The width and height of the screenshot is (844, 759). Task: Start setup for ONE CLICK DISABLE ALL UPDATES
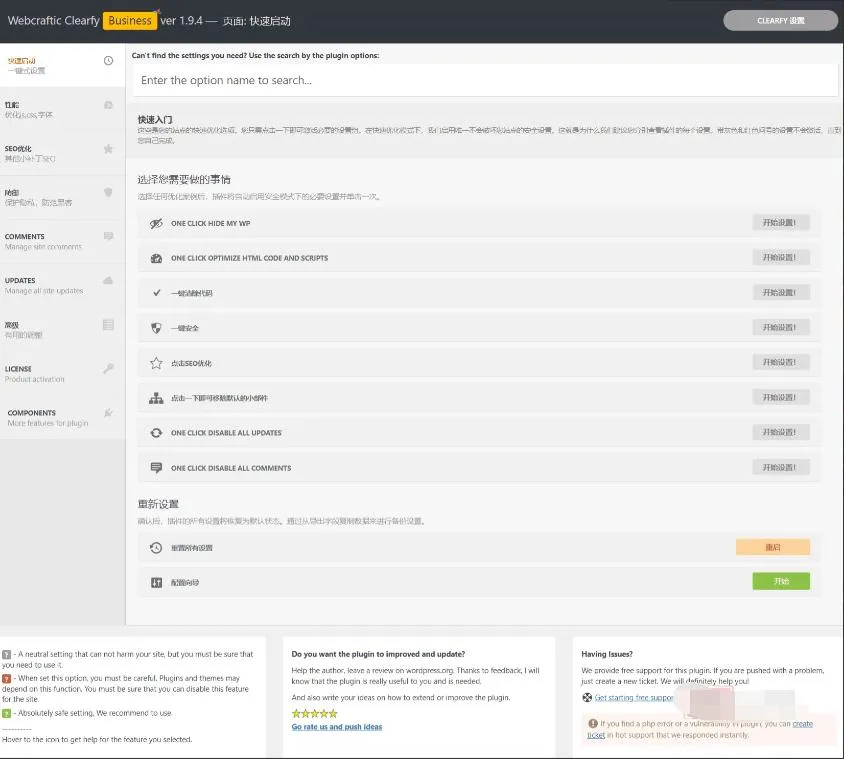point(780,432)
